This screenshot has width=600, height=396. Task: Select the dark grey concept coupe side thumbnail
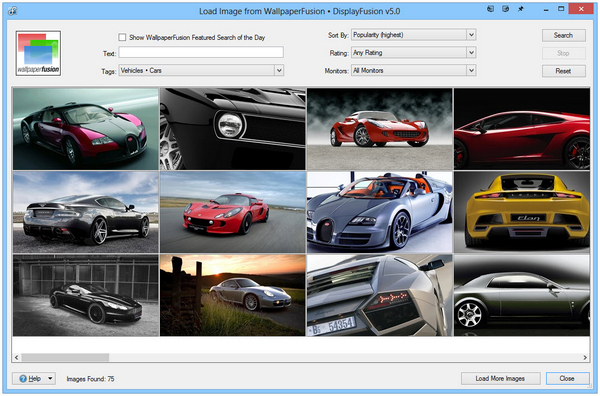tap(522, 295)
